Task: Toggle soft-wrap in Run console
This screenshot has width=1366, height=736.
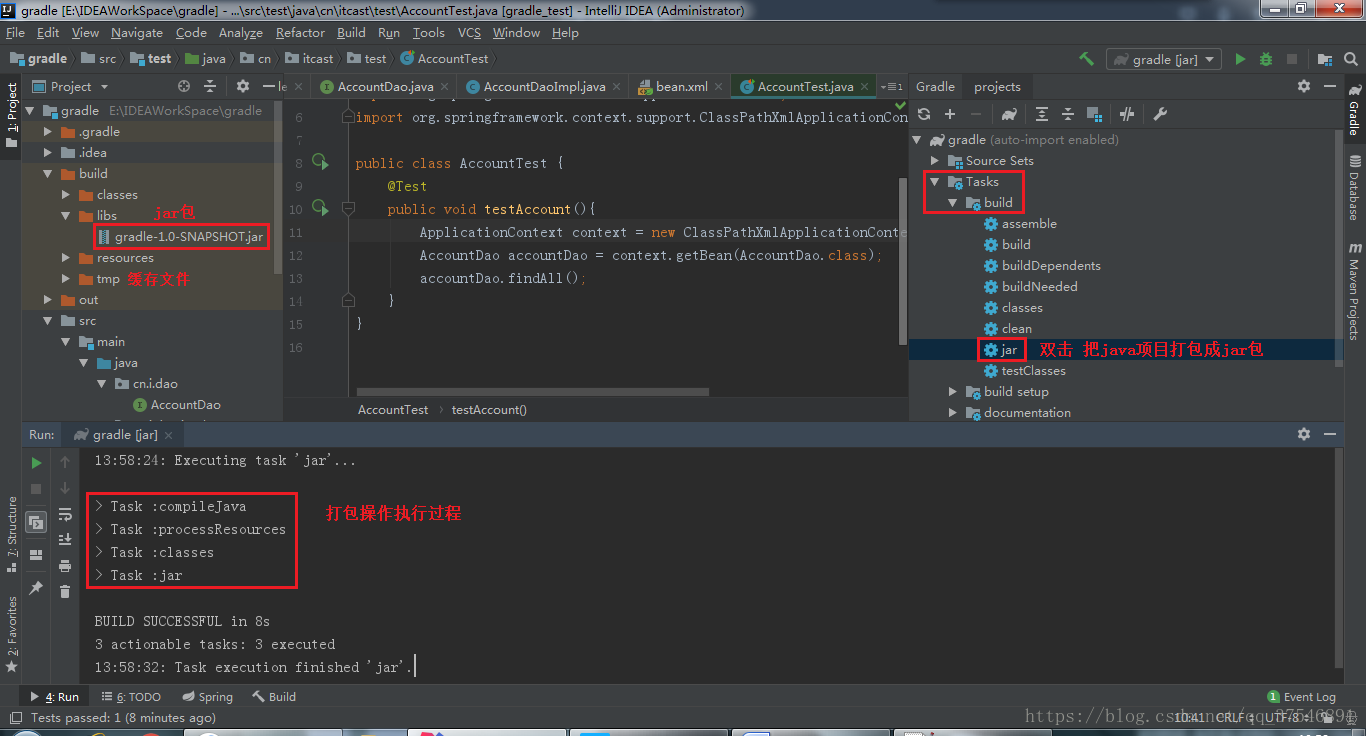Action: pyautogui.click(x=65, y=514)
